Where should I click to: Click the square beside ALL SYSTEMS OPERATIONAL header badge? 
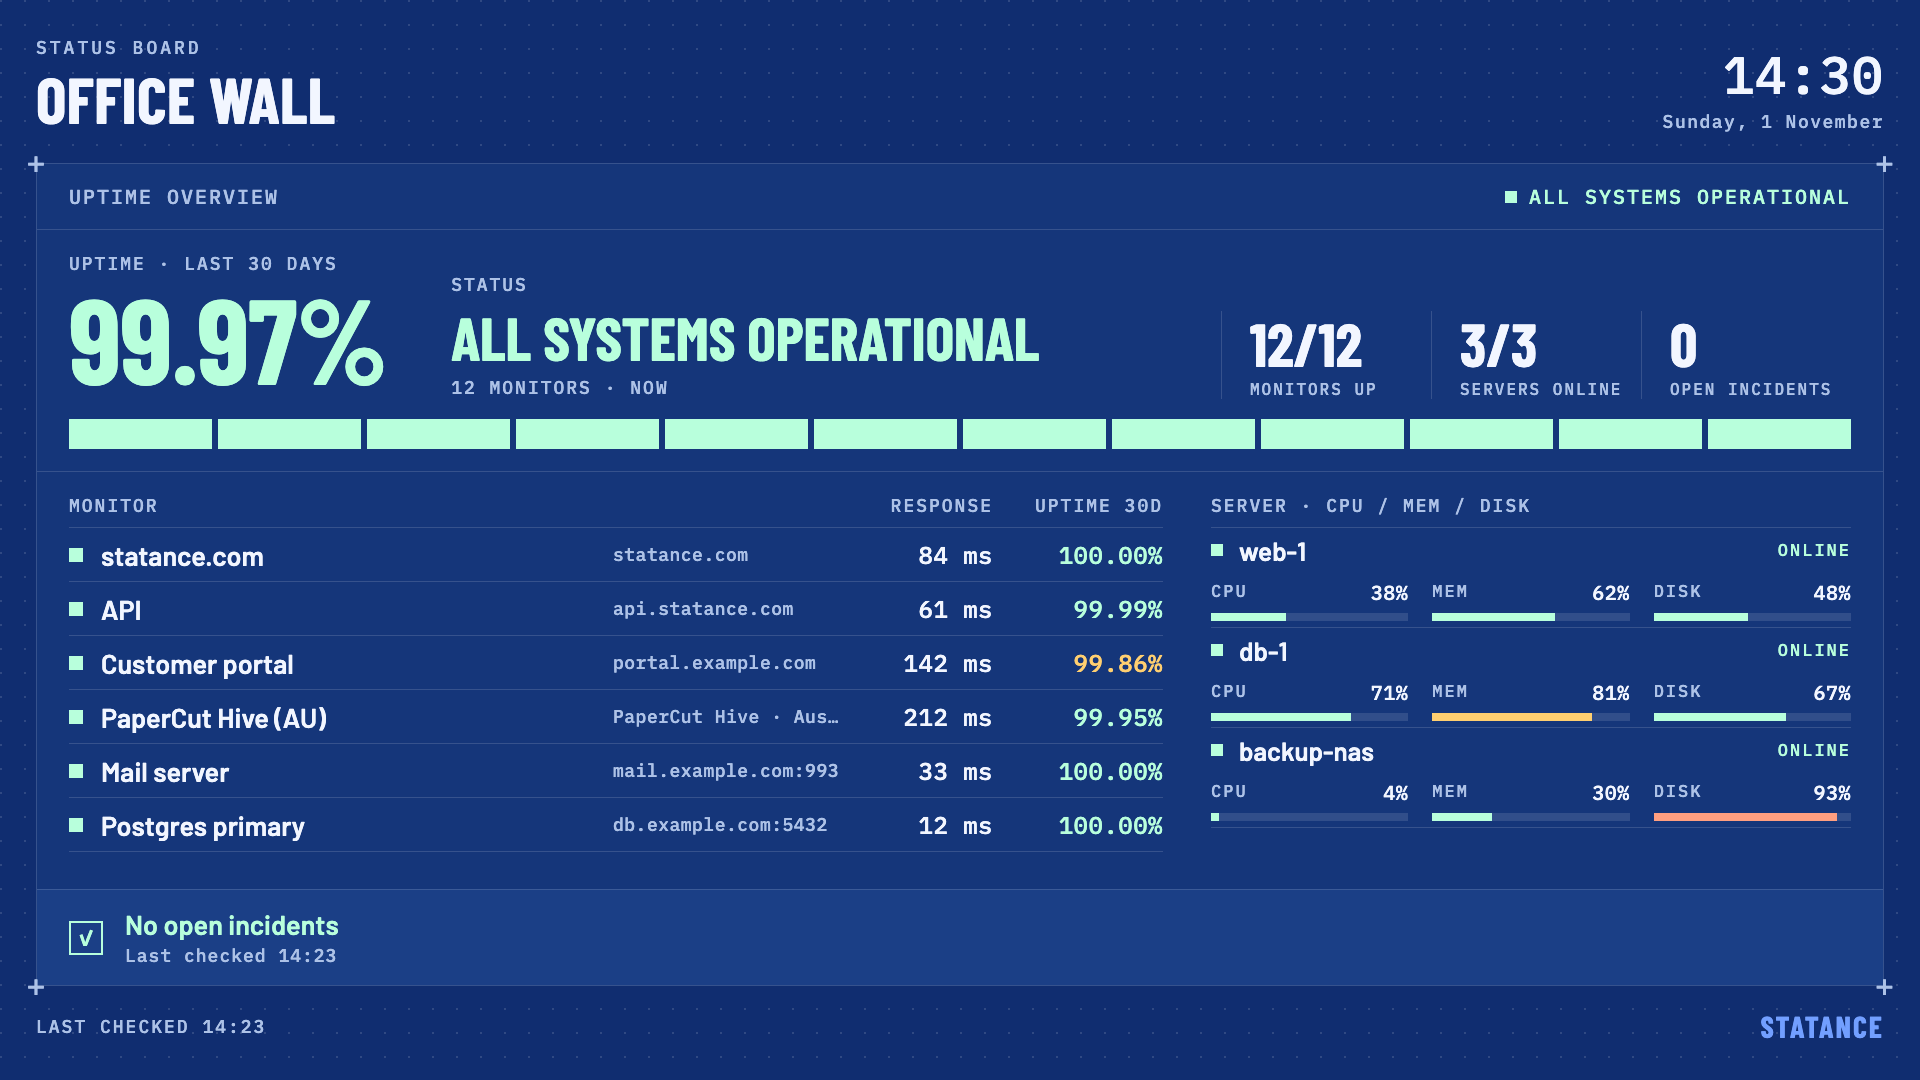1511,197
